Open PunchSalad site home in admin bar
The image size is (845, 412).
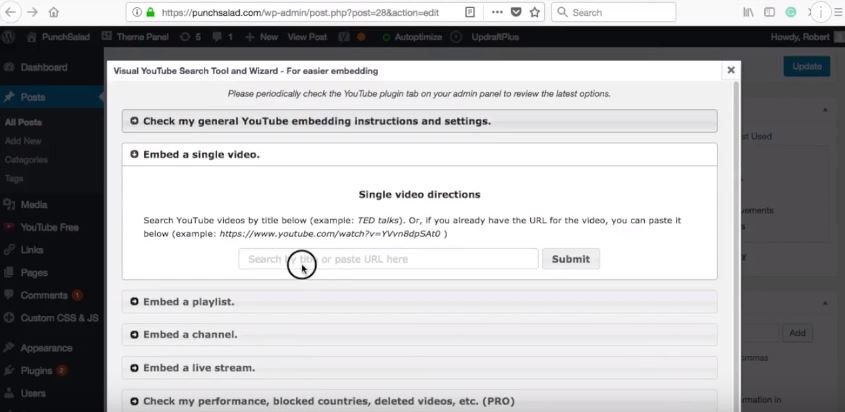(58, 37)
